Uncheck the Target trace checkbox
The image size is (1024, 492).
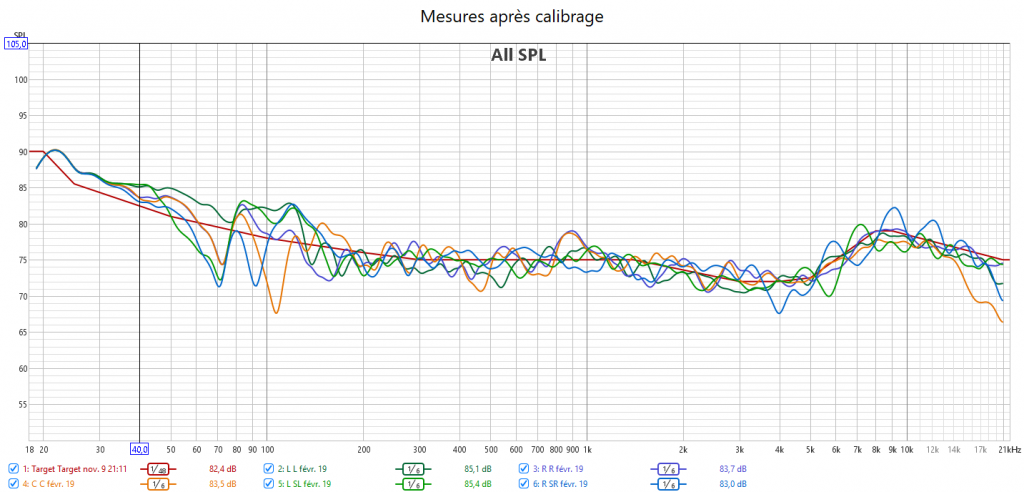[13, 468]
